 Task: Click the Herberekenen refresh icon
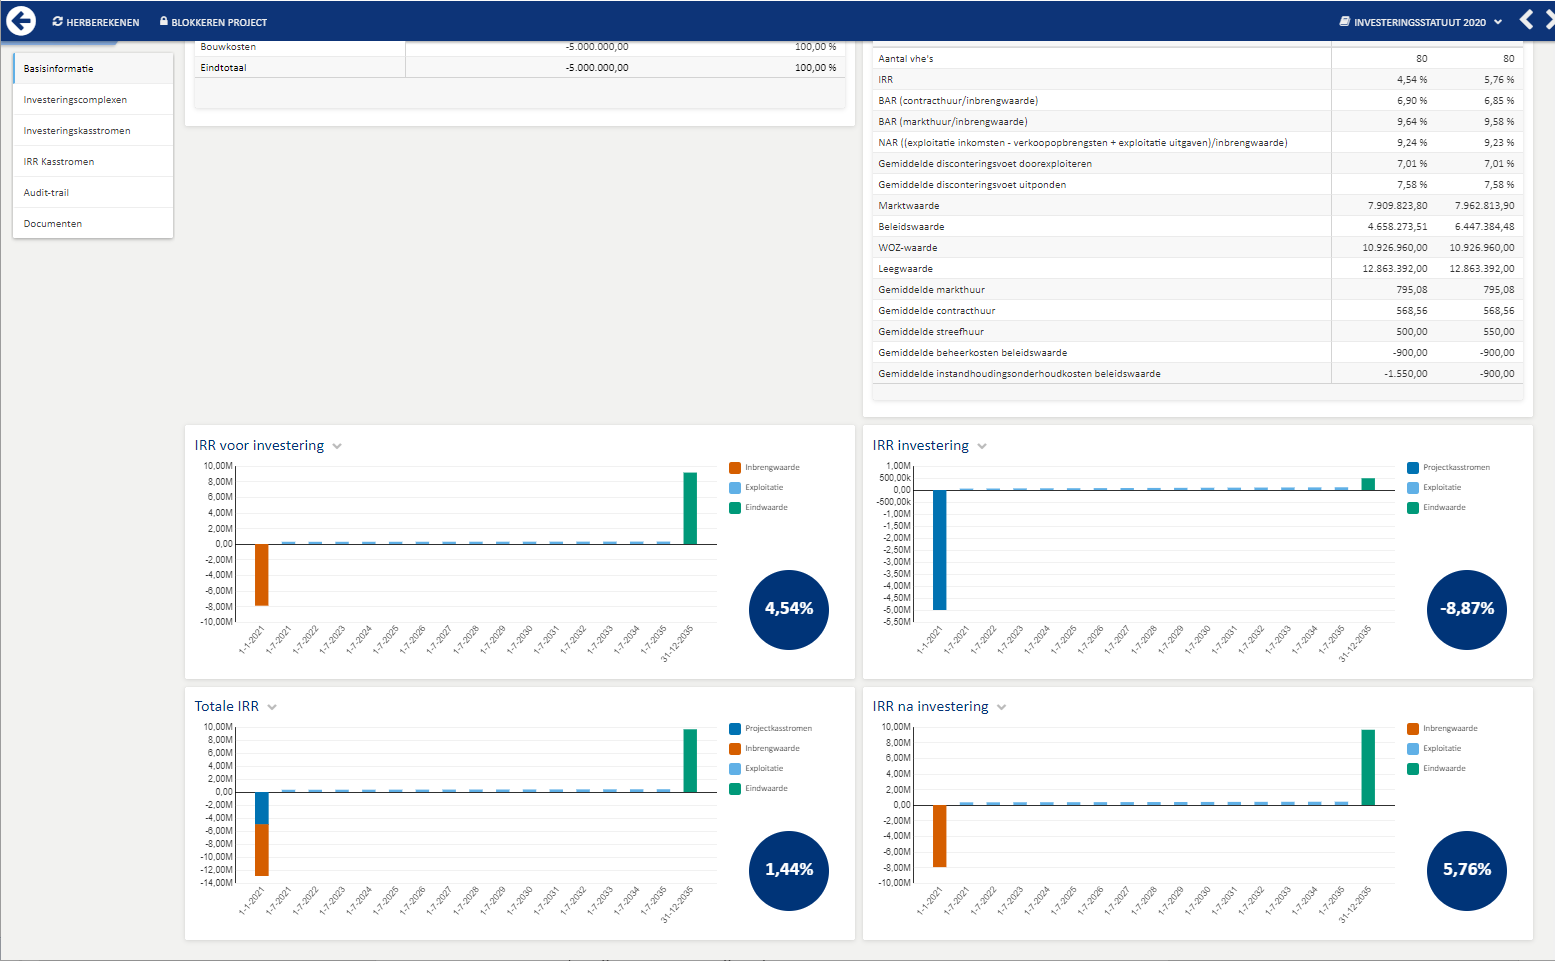pyautogui.click(x=58, y=21)
